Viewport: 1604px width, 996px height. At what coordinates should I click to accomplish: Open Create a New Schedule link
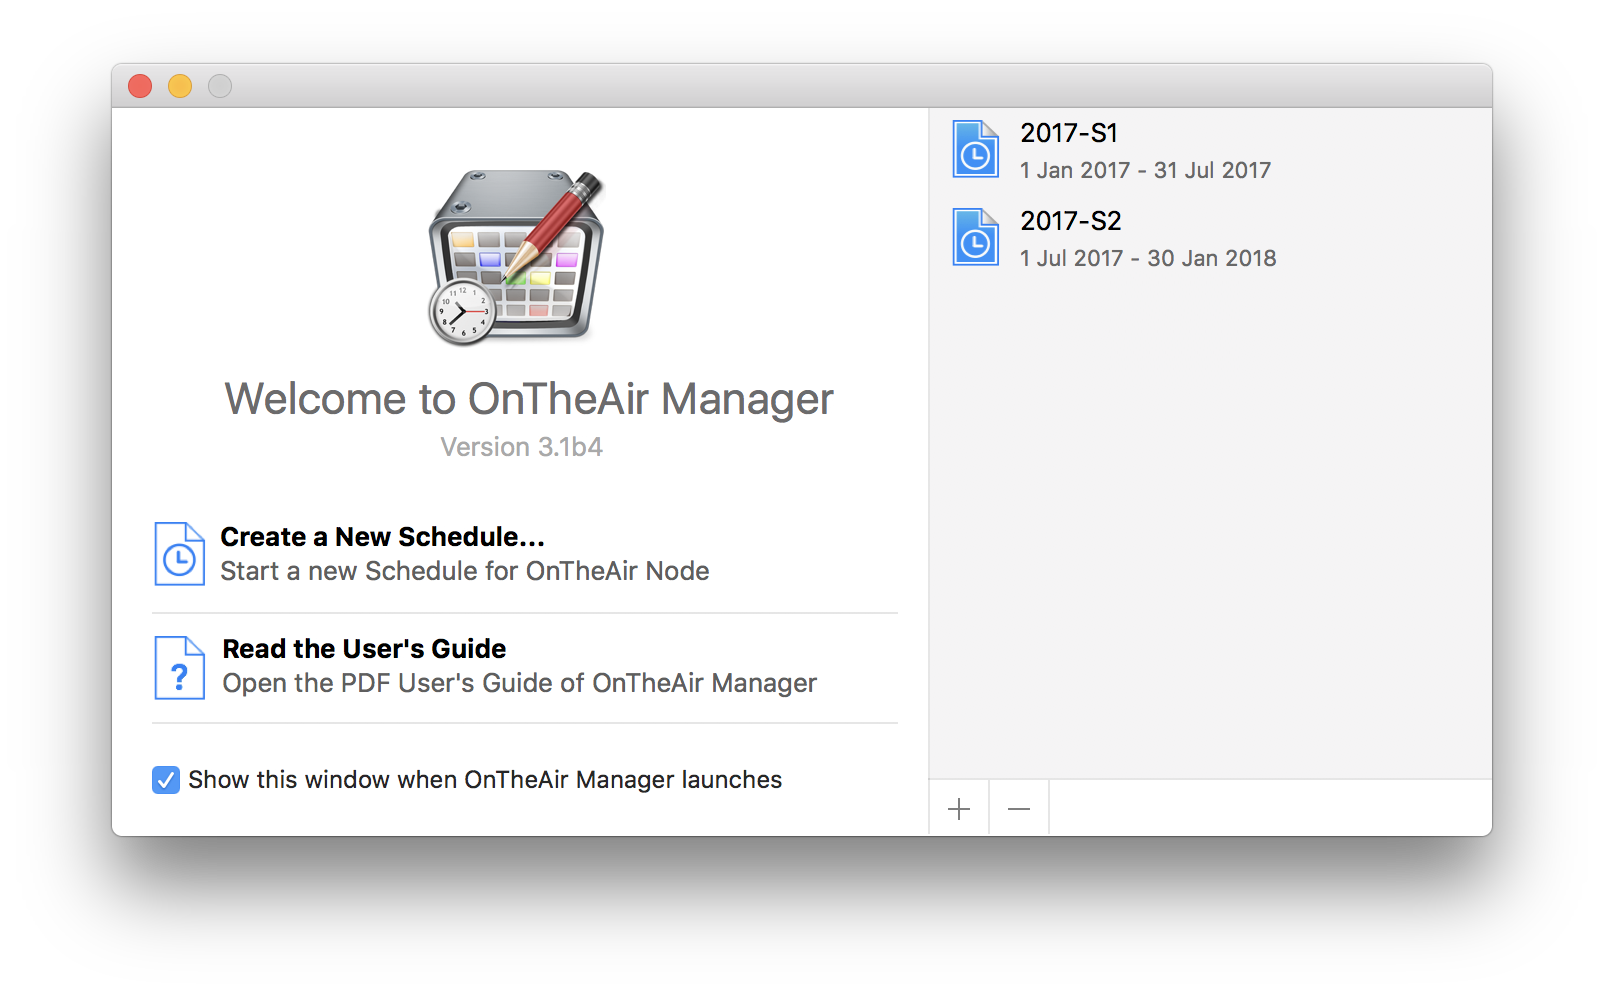click(x=382, y=537)
